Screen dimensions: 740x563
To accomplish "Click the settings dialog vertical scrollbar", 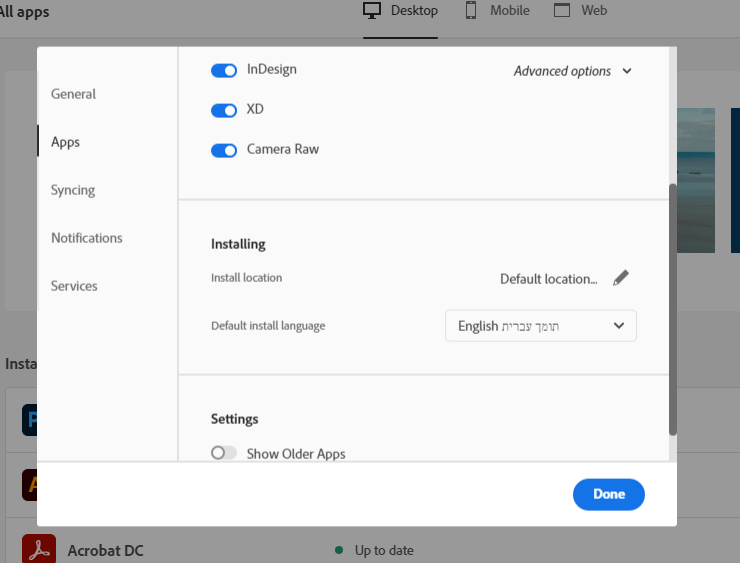I will [673, 308].
